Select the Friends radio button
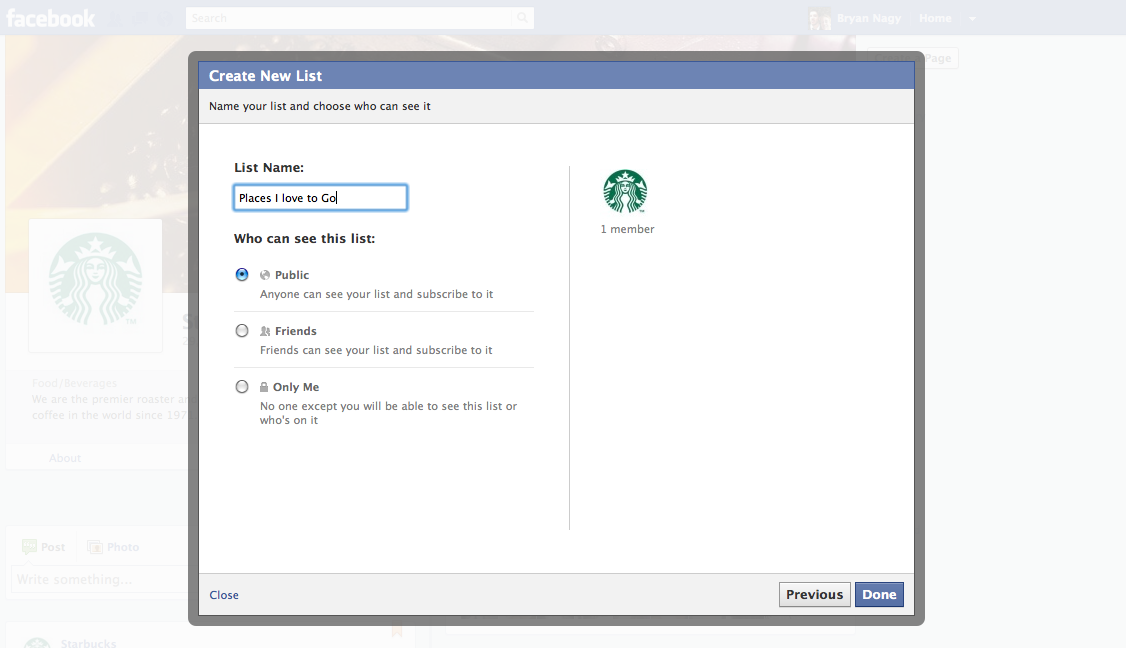Screen dimensions: 1126x648 point(242,331)
